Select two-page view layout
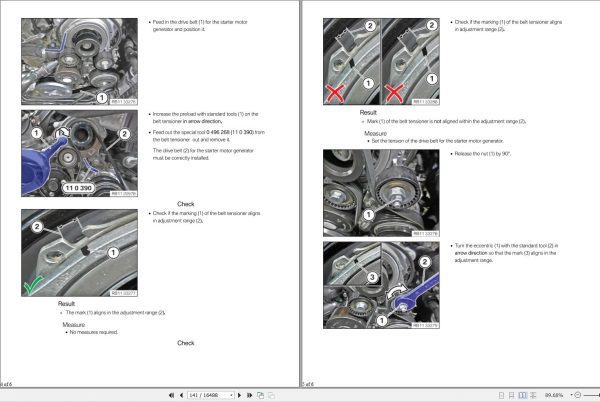Viewport: 600px width, 402px height. [x=522, y=395]
